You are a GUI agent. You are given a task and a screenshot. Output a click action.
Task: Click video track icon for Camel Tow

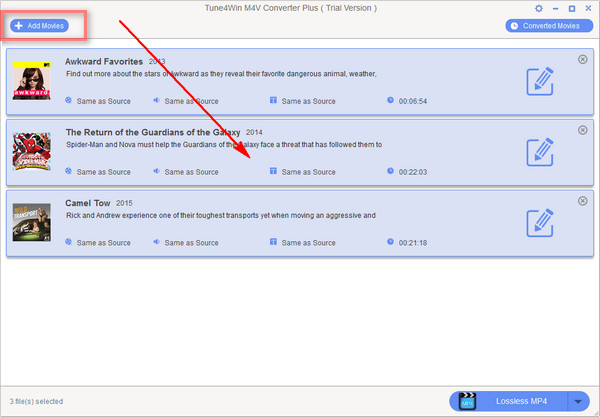[x=68, y=242]
